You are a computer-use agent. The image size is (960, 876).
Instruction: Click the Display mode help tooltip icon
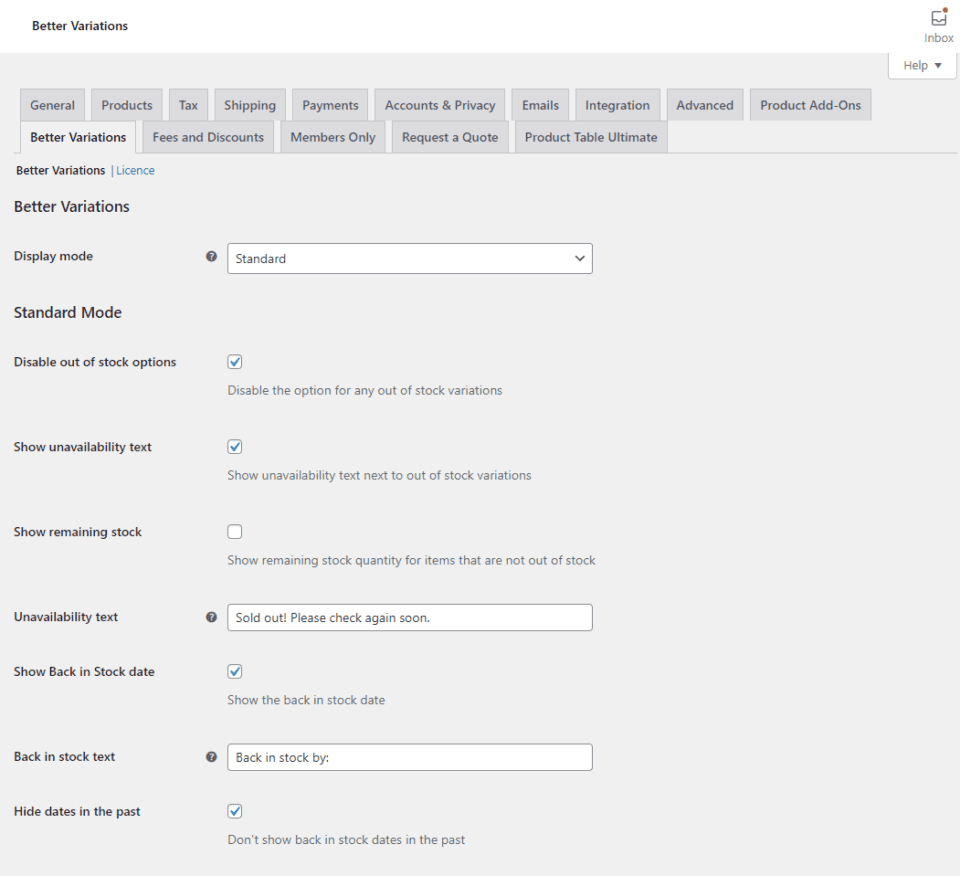[212, 256]
